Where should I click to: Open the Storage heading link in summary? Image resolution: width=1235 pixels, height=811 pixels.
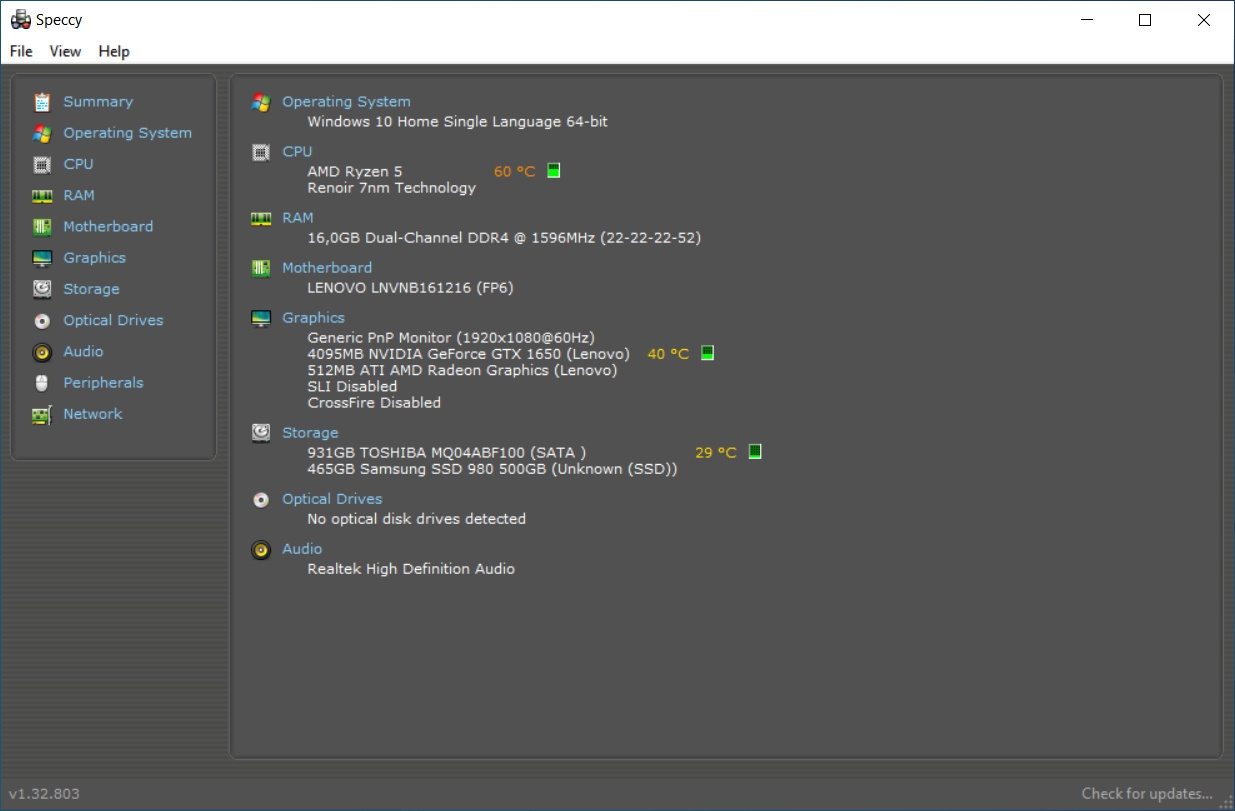[310, 433]
